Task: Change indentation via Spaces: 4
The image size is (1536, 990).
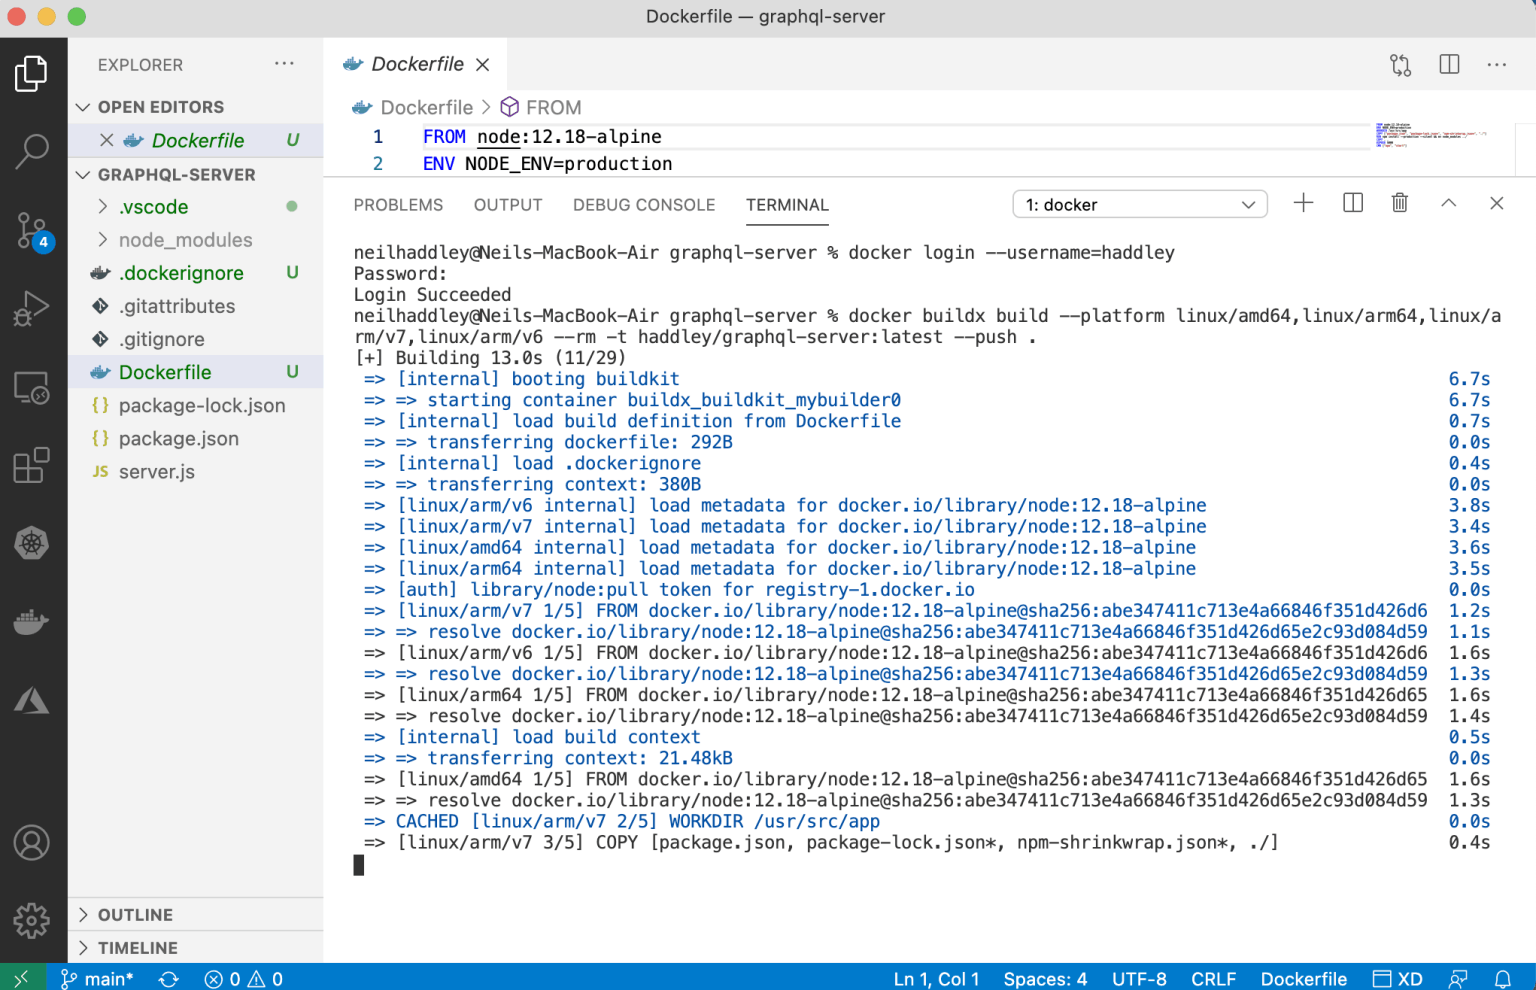Action: 1045,979
